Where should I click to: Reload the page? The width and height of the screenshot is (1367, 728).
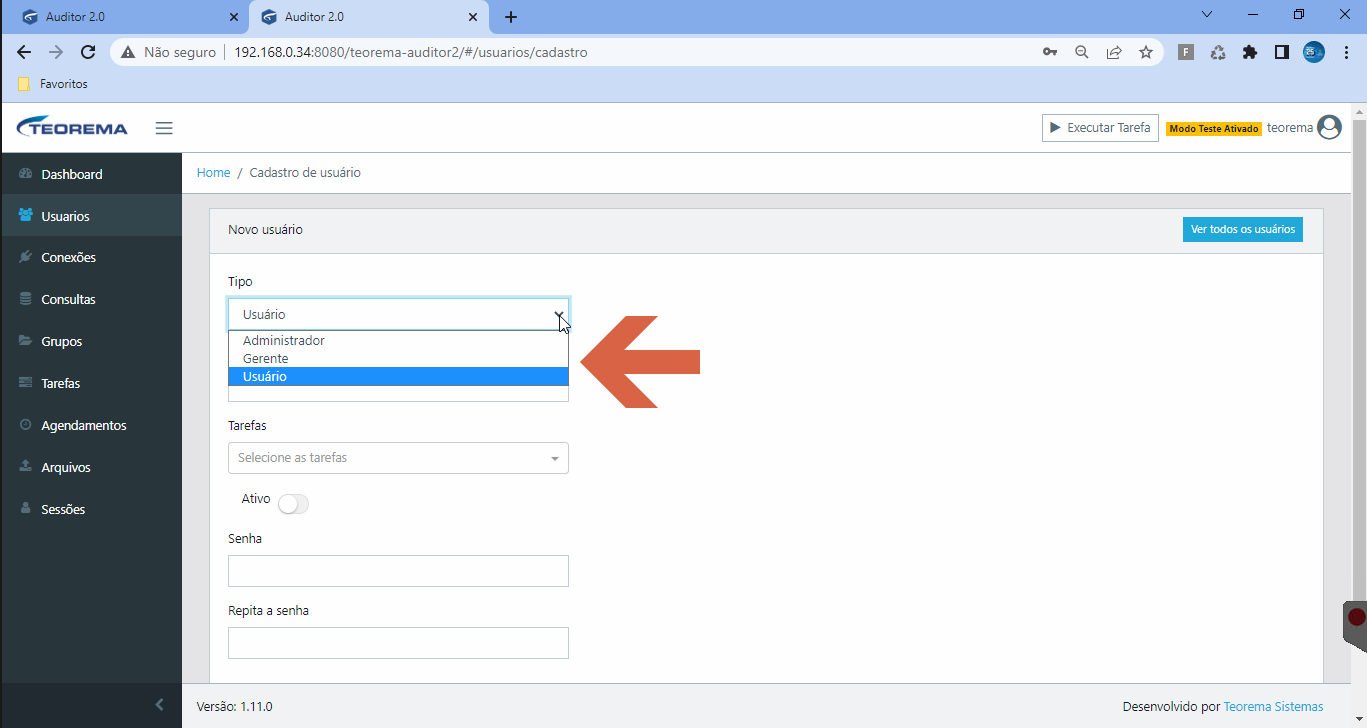[x=88, y=52]
